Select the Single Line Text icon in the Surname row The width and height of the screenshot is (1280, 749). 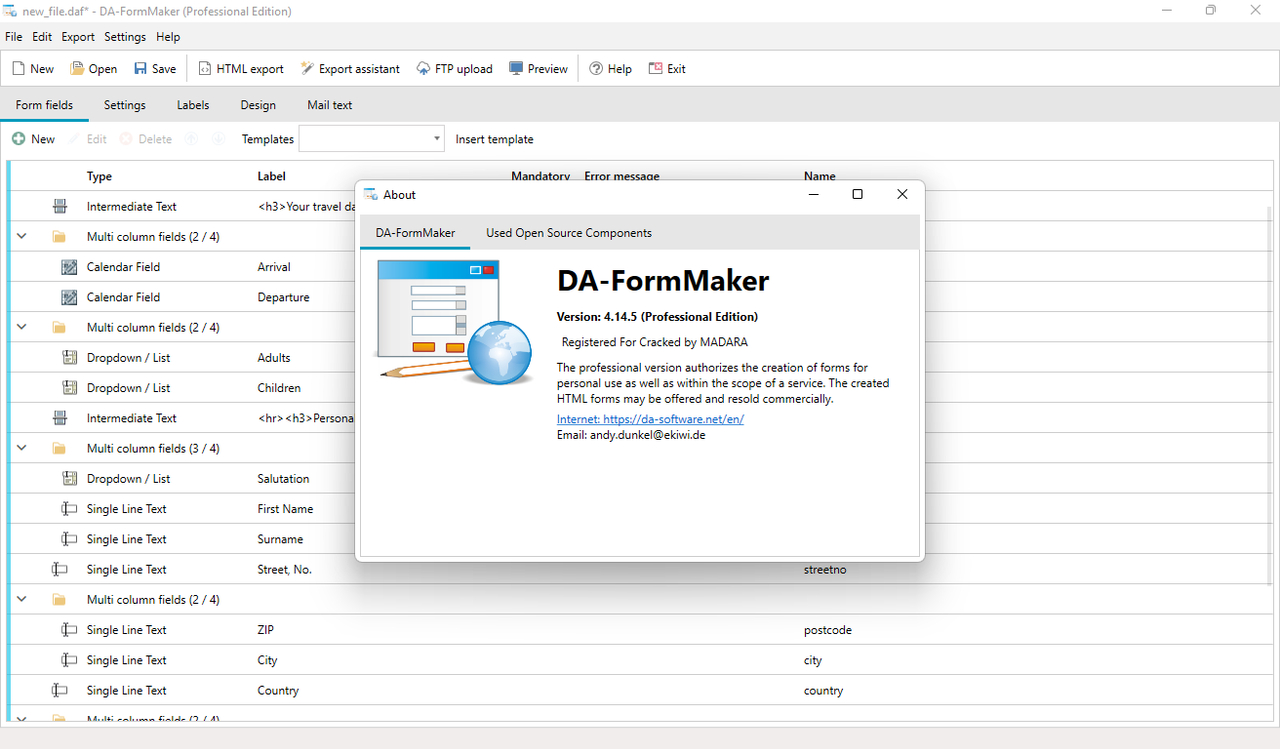pyautogui.click(x=69, y=539)
